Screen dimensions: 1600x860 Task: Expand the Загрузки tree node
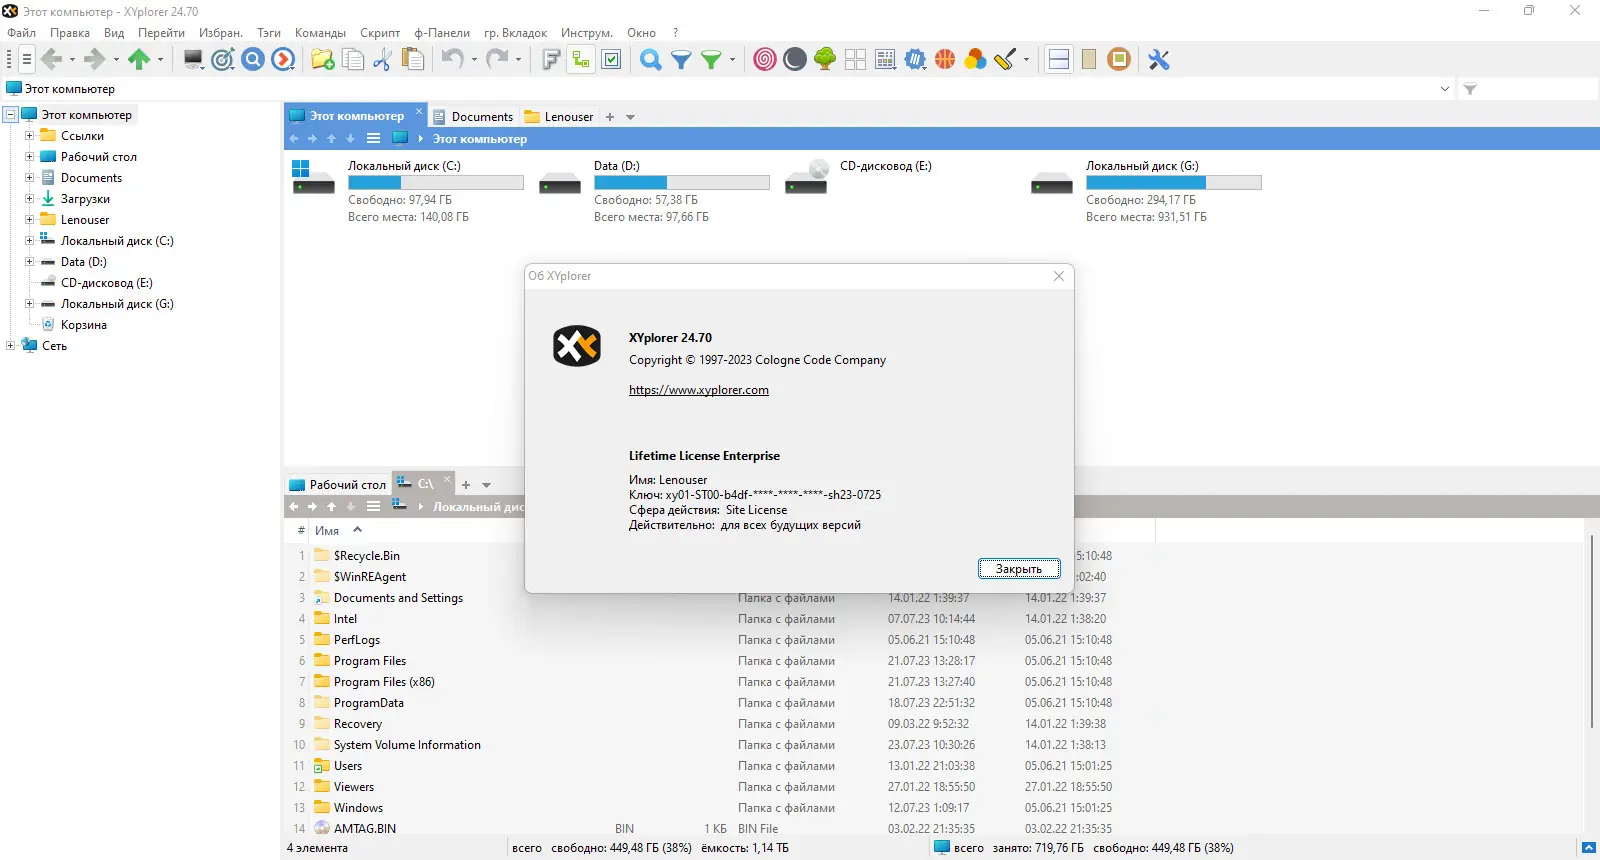30,199
